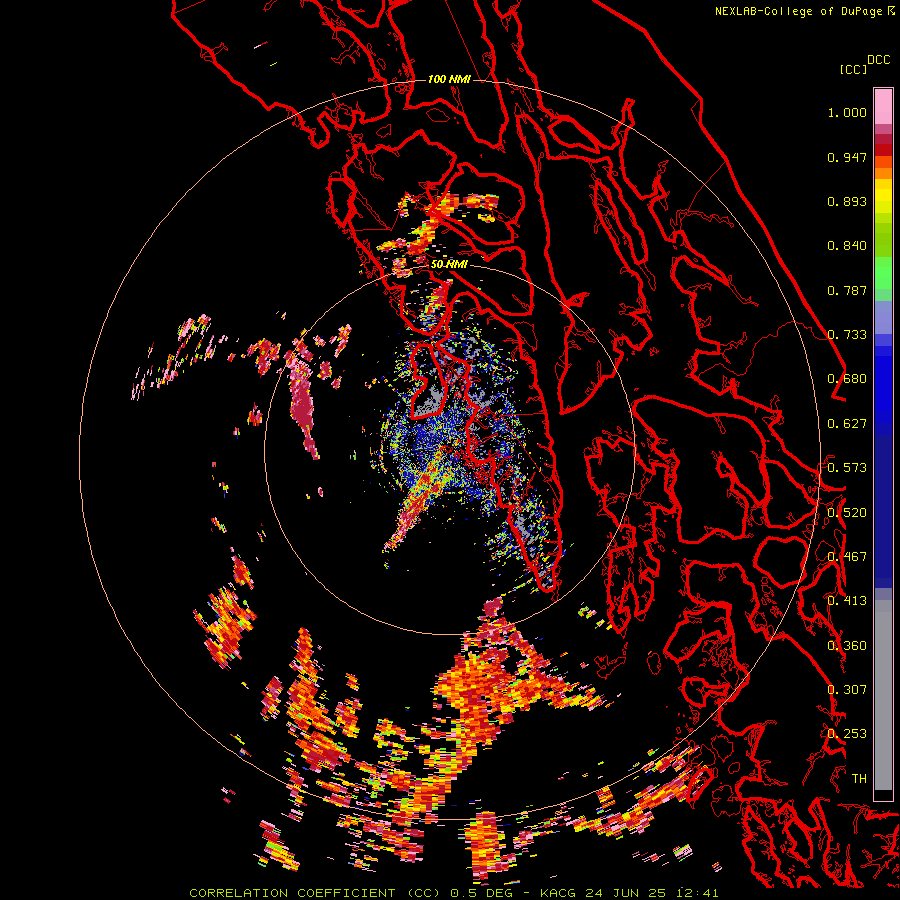Click the 0.467 color scale value
The image size is (900, 900).
(x=847, y=557)
